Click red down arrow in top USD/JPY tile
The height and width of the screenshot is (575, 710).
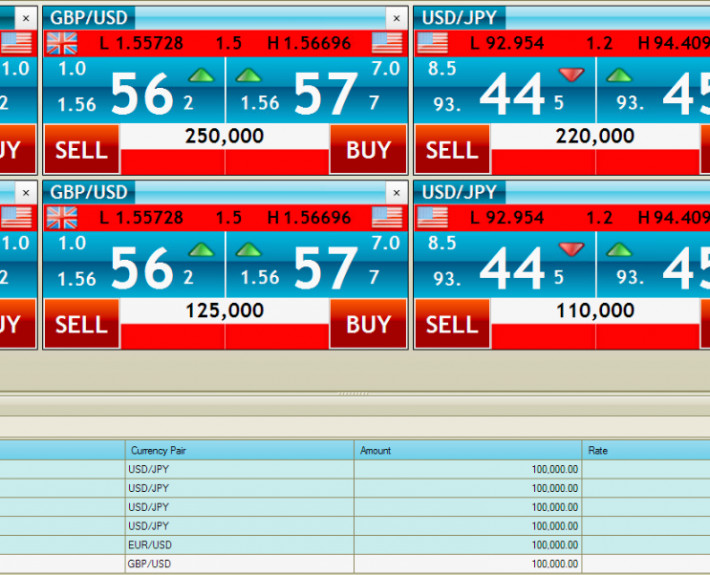(571, 75)
